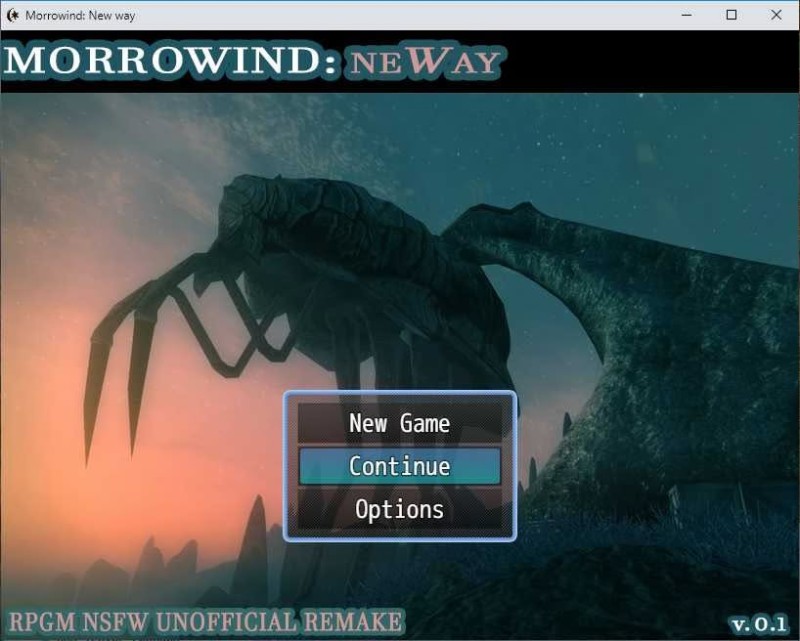This screenshot has width=800, height=641.
Task: Maximize the game window
Action: [731, 15]
